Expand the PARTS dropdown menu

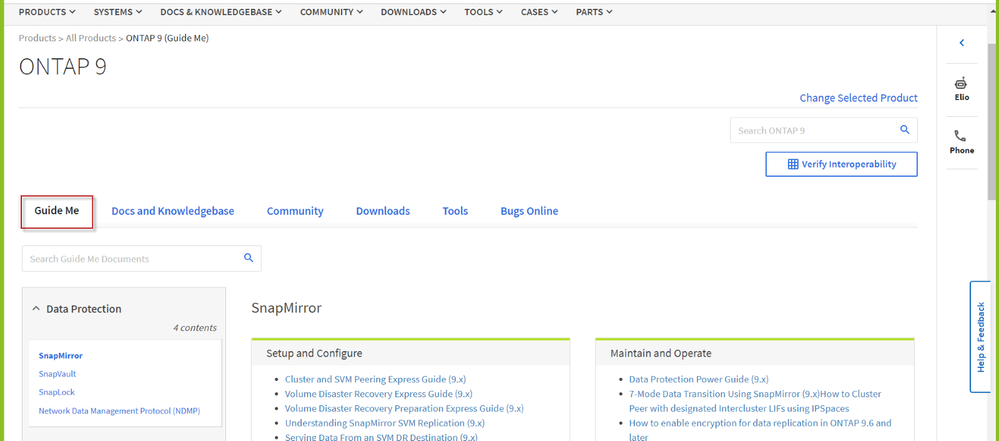[594, 11]
